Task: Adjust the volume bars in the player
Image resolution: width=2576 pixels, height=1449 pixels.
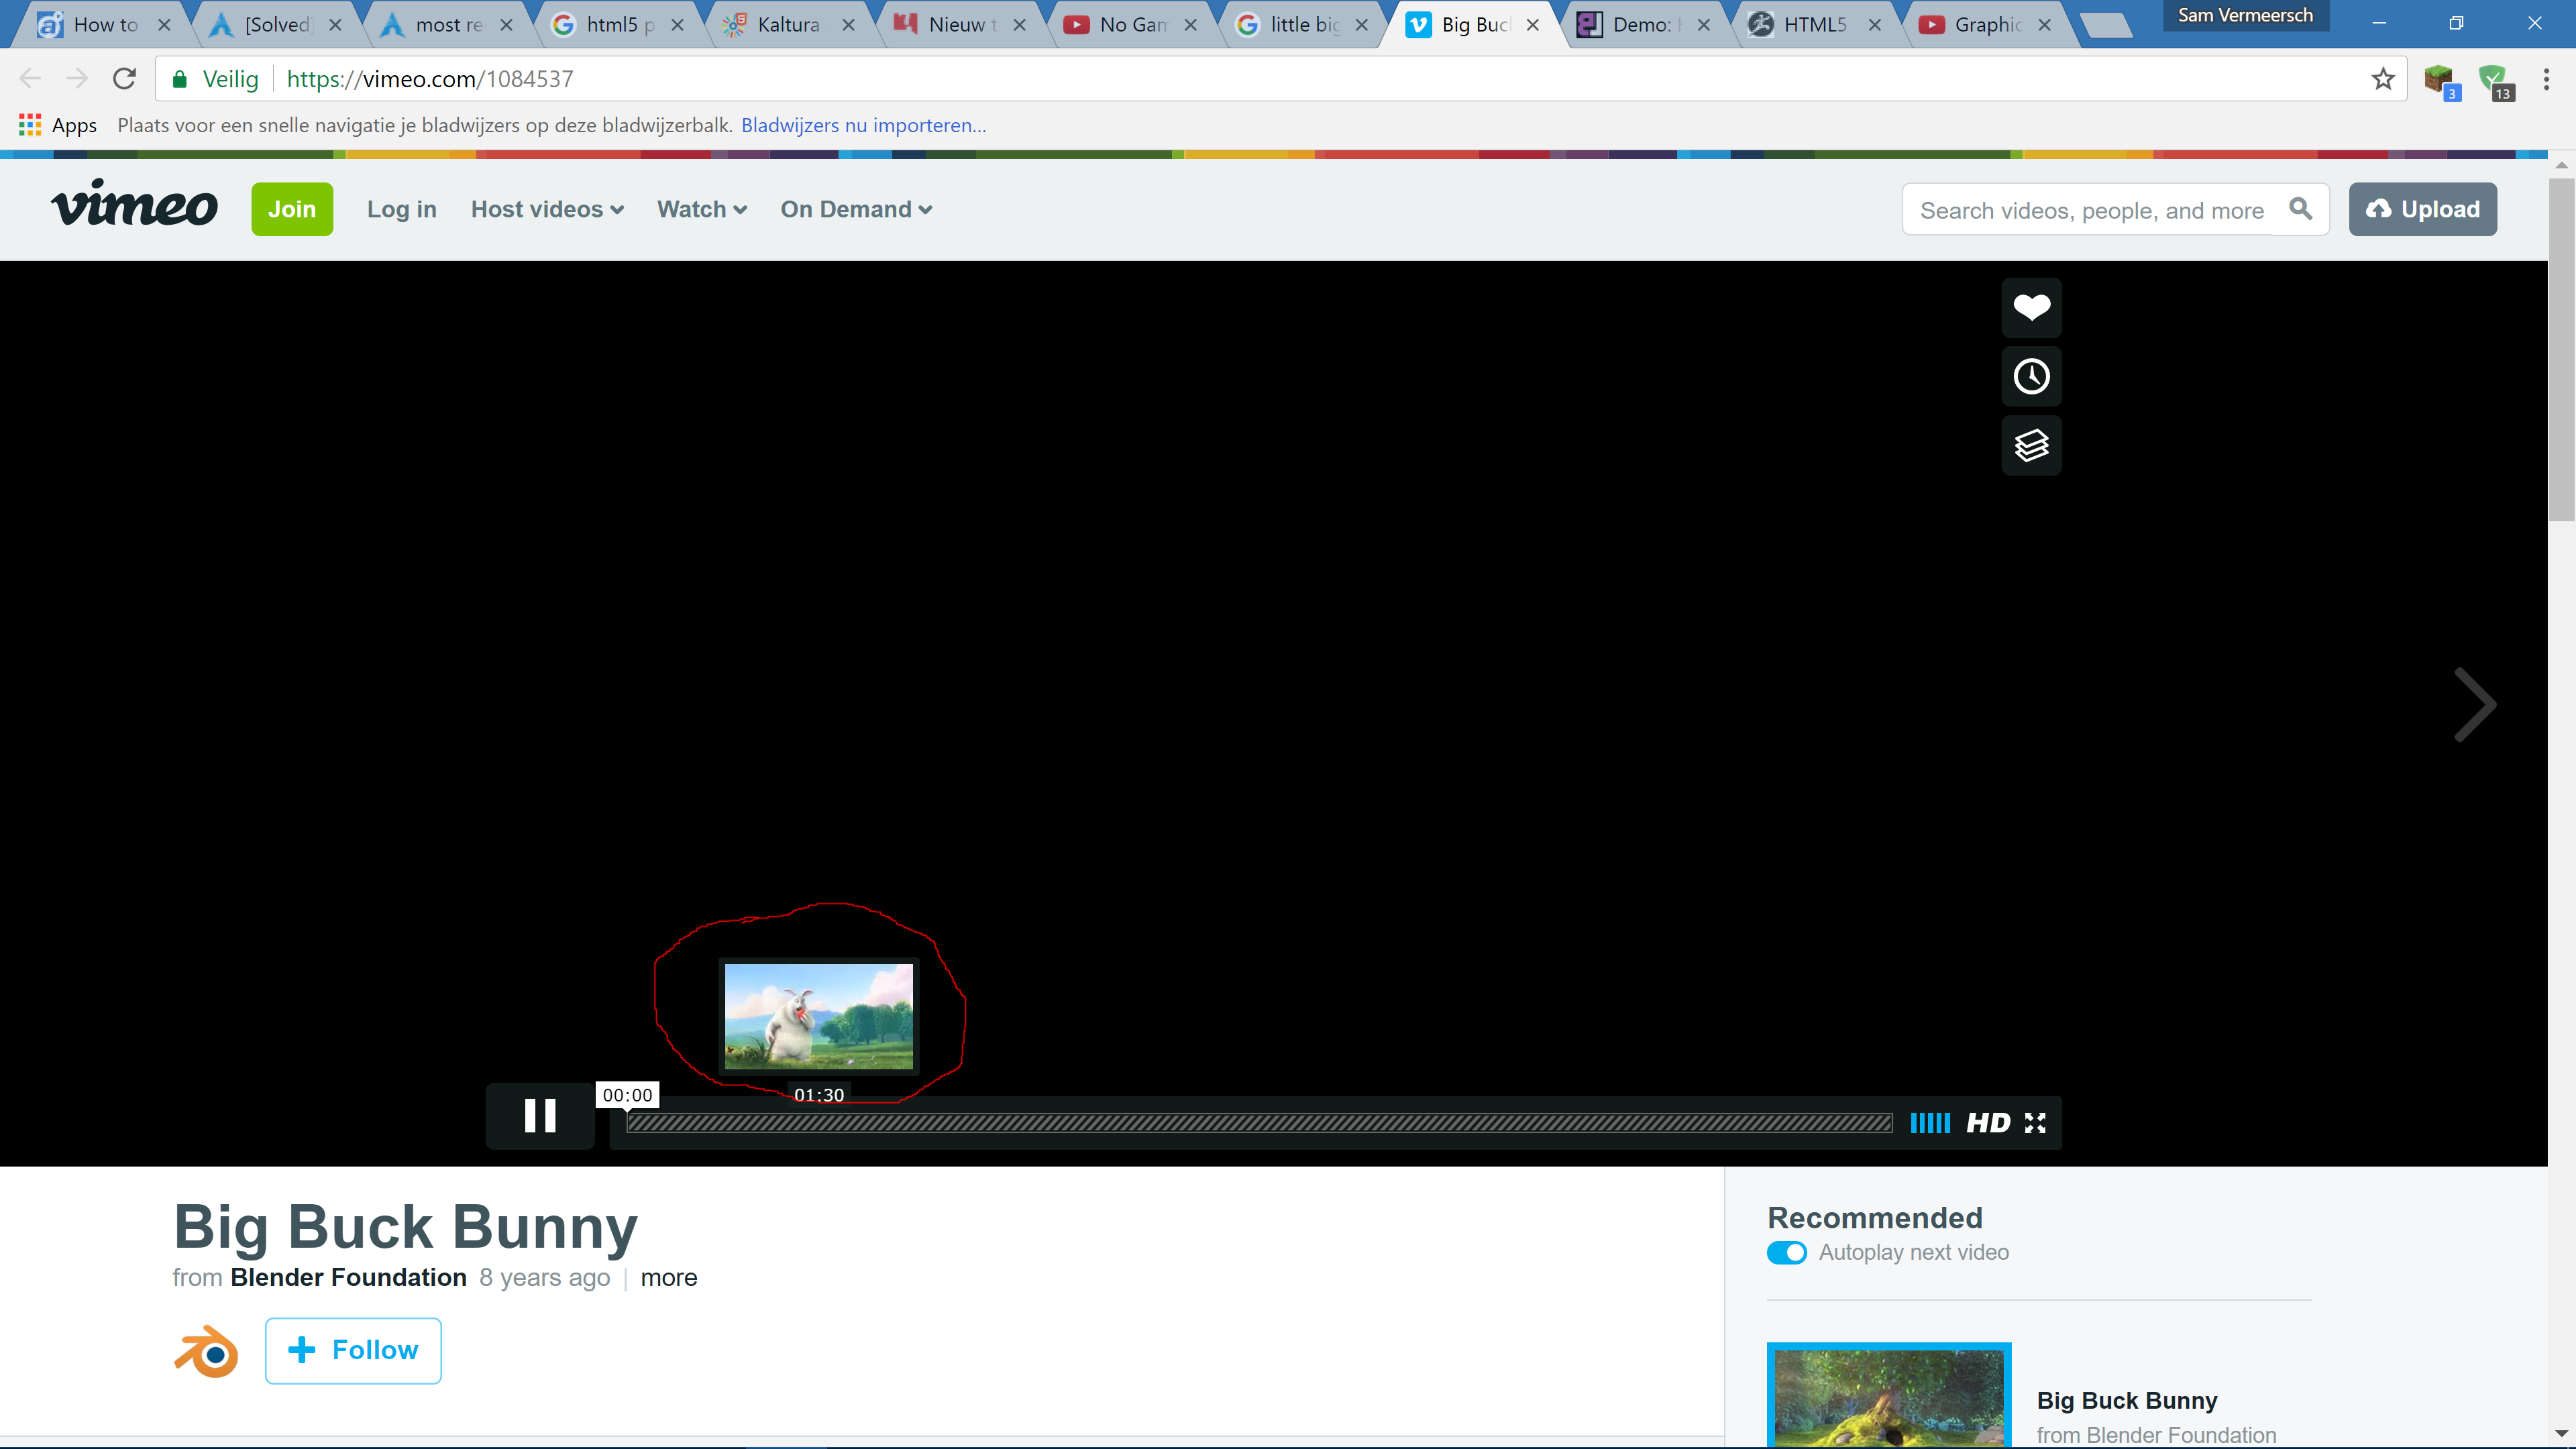Action: (1930, 1123)
